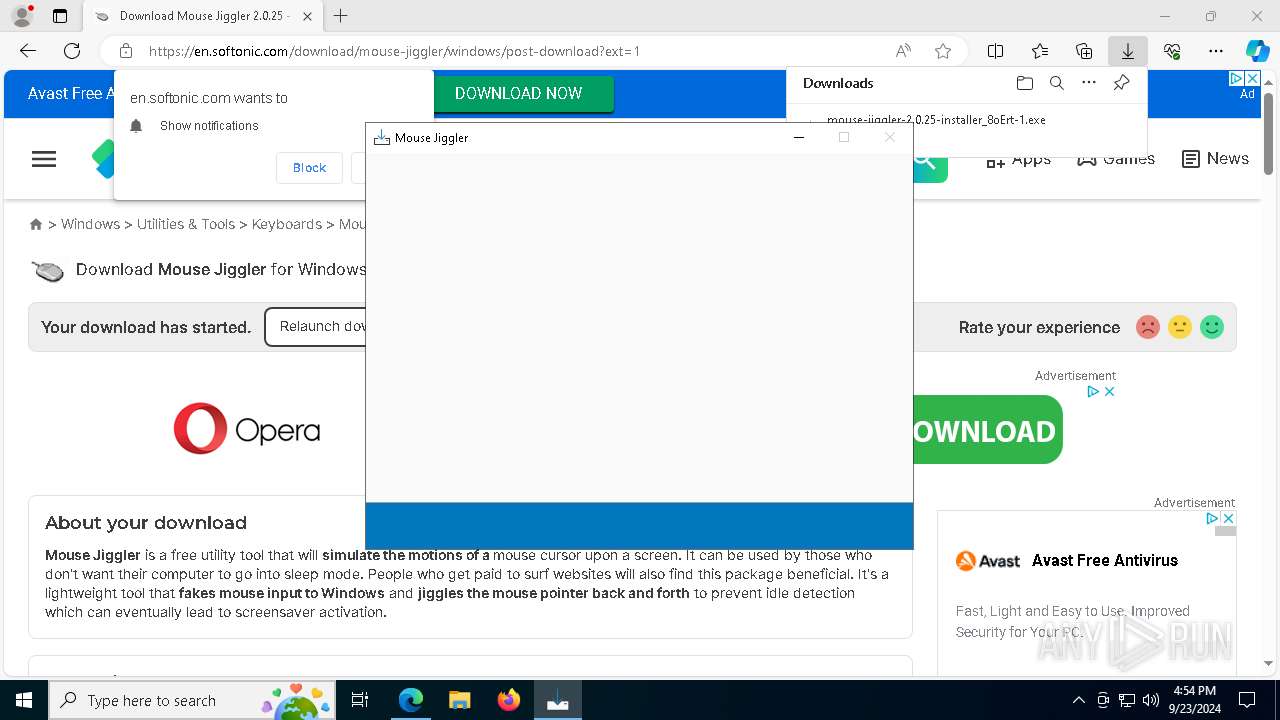Open network status in system tray
Image resolution: width=1280 pixels, height=720 pixels.
pyautogui.click(x=1127, y=700)
